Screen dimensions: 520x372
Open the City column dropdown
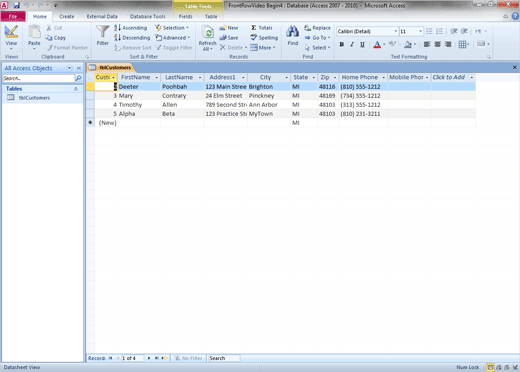286,77
